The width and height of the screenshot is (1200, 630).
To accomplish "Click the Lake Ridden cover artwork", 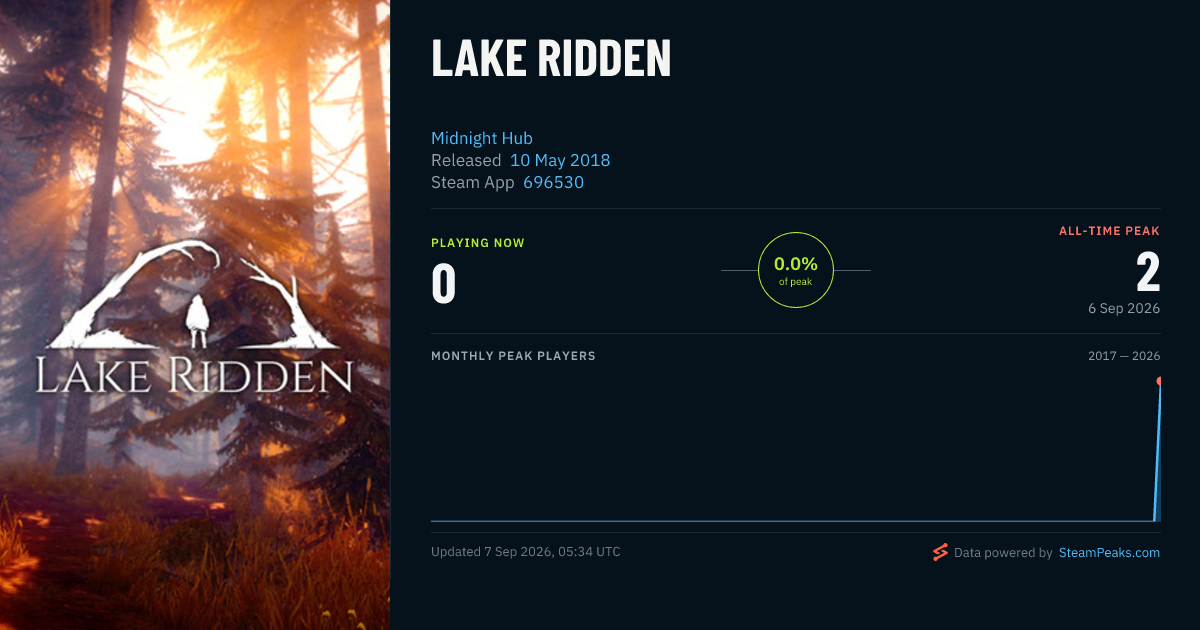I will click(195, 315).
